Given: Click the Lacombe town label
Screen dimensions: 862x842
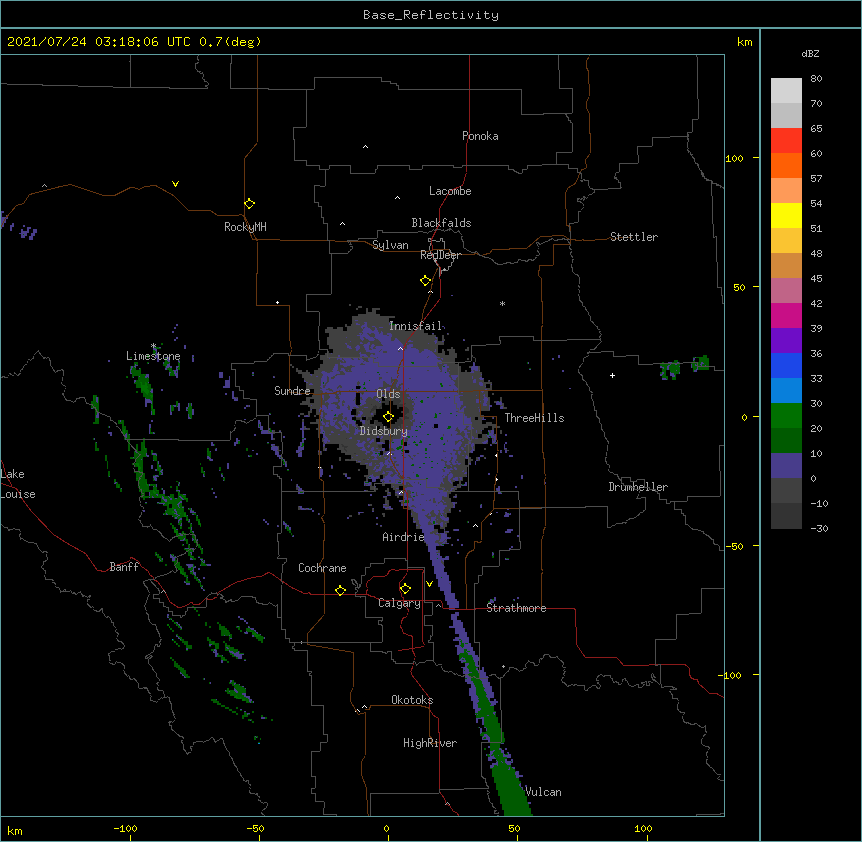Looking at the screenshot, I should coord(450,191).
